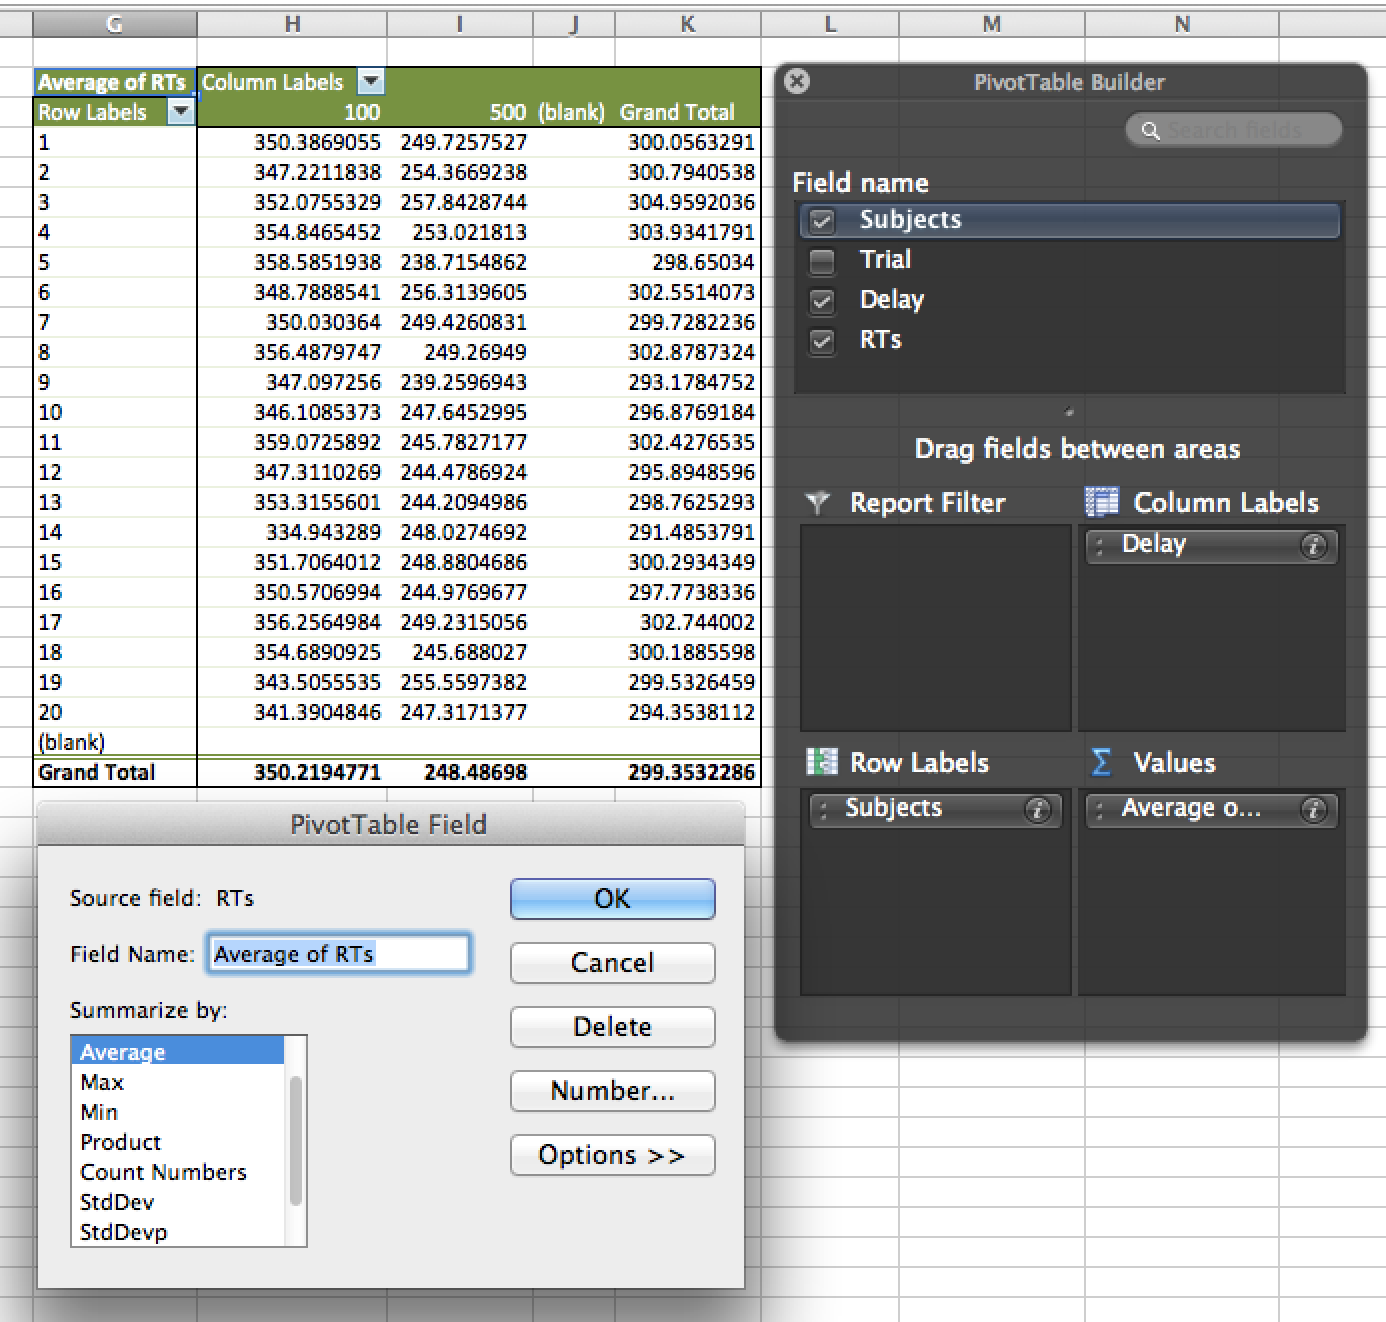Click the (blank) row label
Image resolution: width=1386 pixels, height=1322 pixels.
click(115, 742)
